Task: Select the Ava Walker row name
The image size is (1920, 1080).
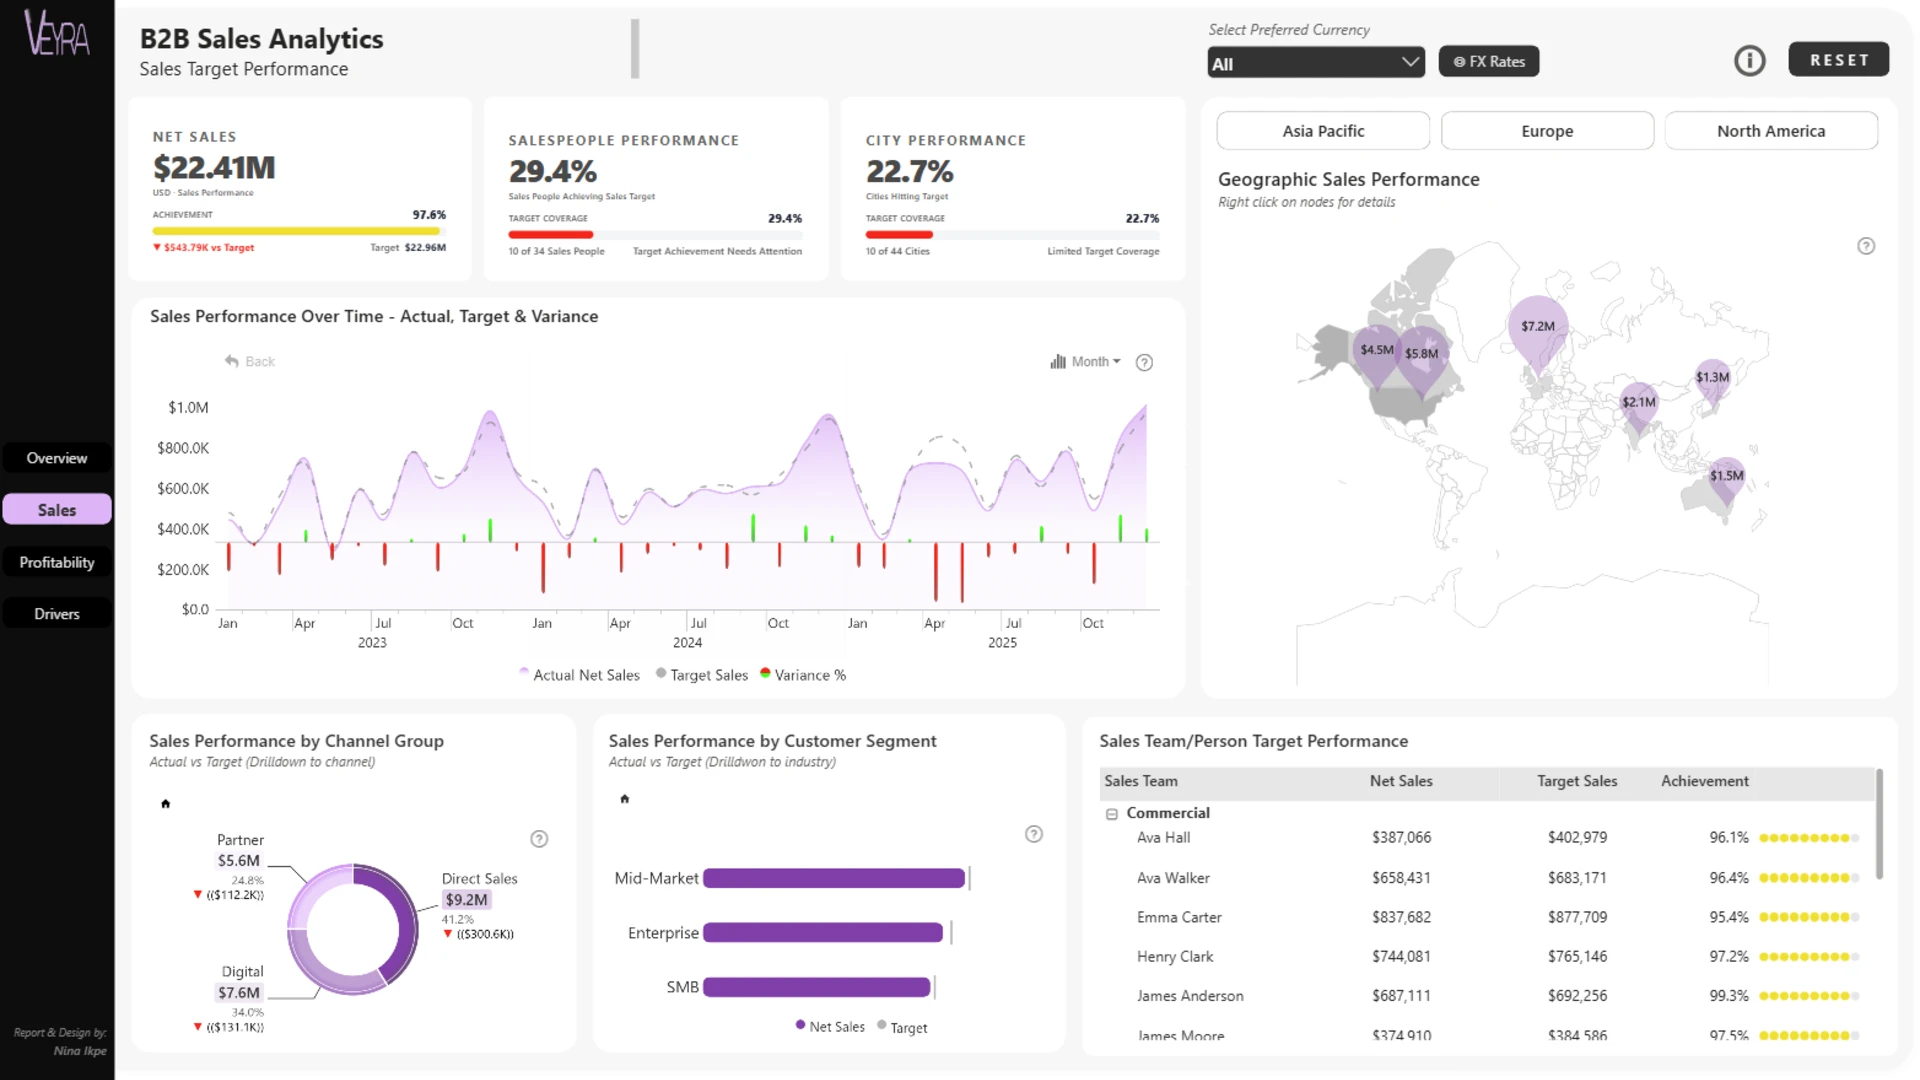Action: click(1173, 878)
